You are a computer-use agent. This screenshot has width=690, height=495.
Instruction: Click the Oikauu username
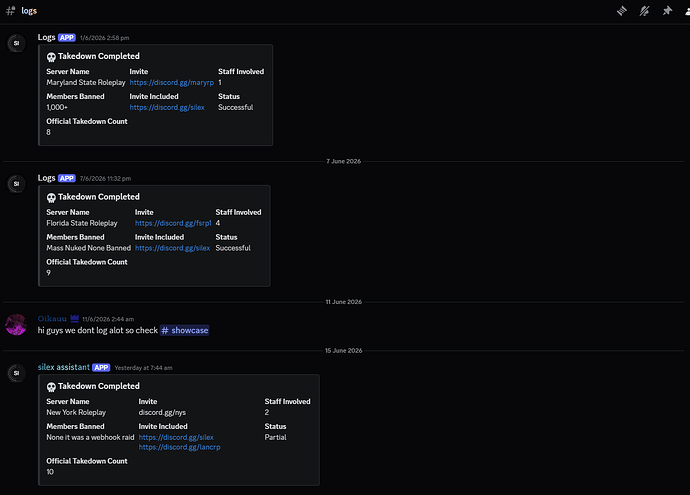coord(52,319)
